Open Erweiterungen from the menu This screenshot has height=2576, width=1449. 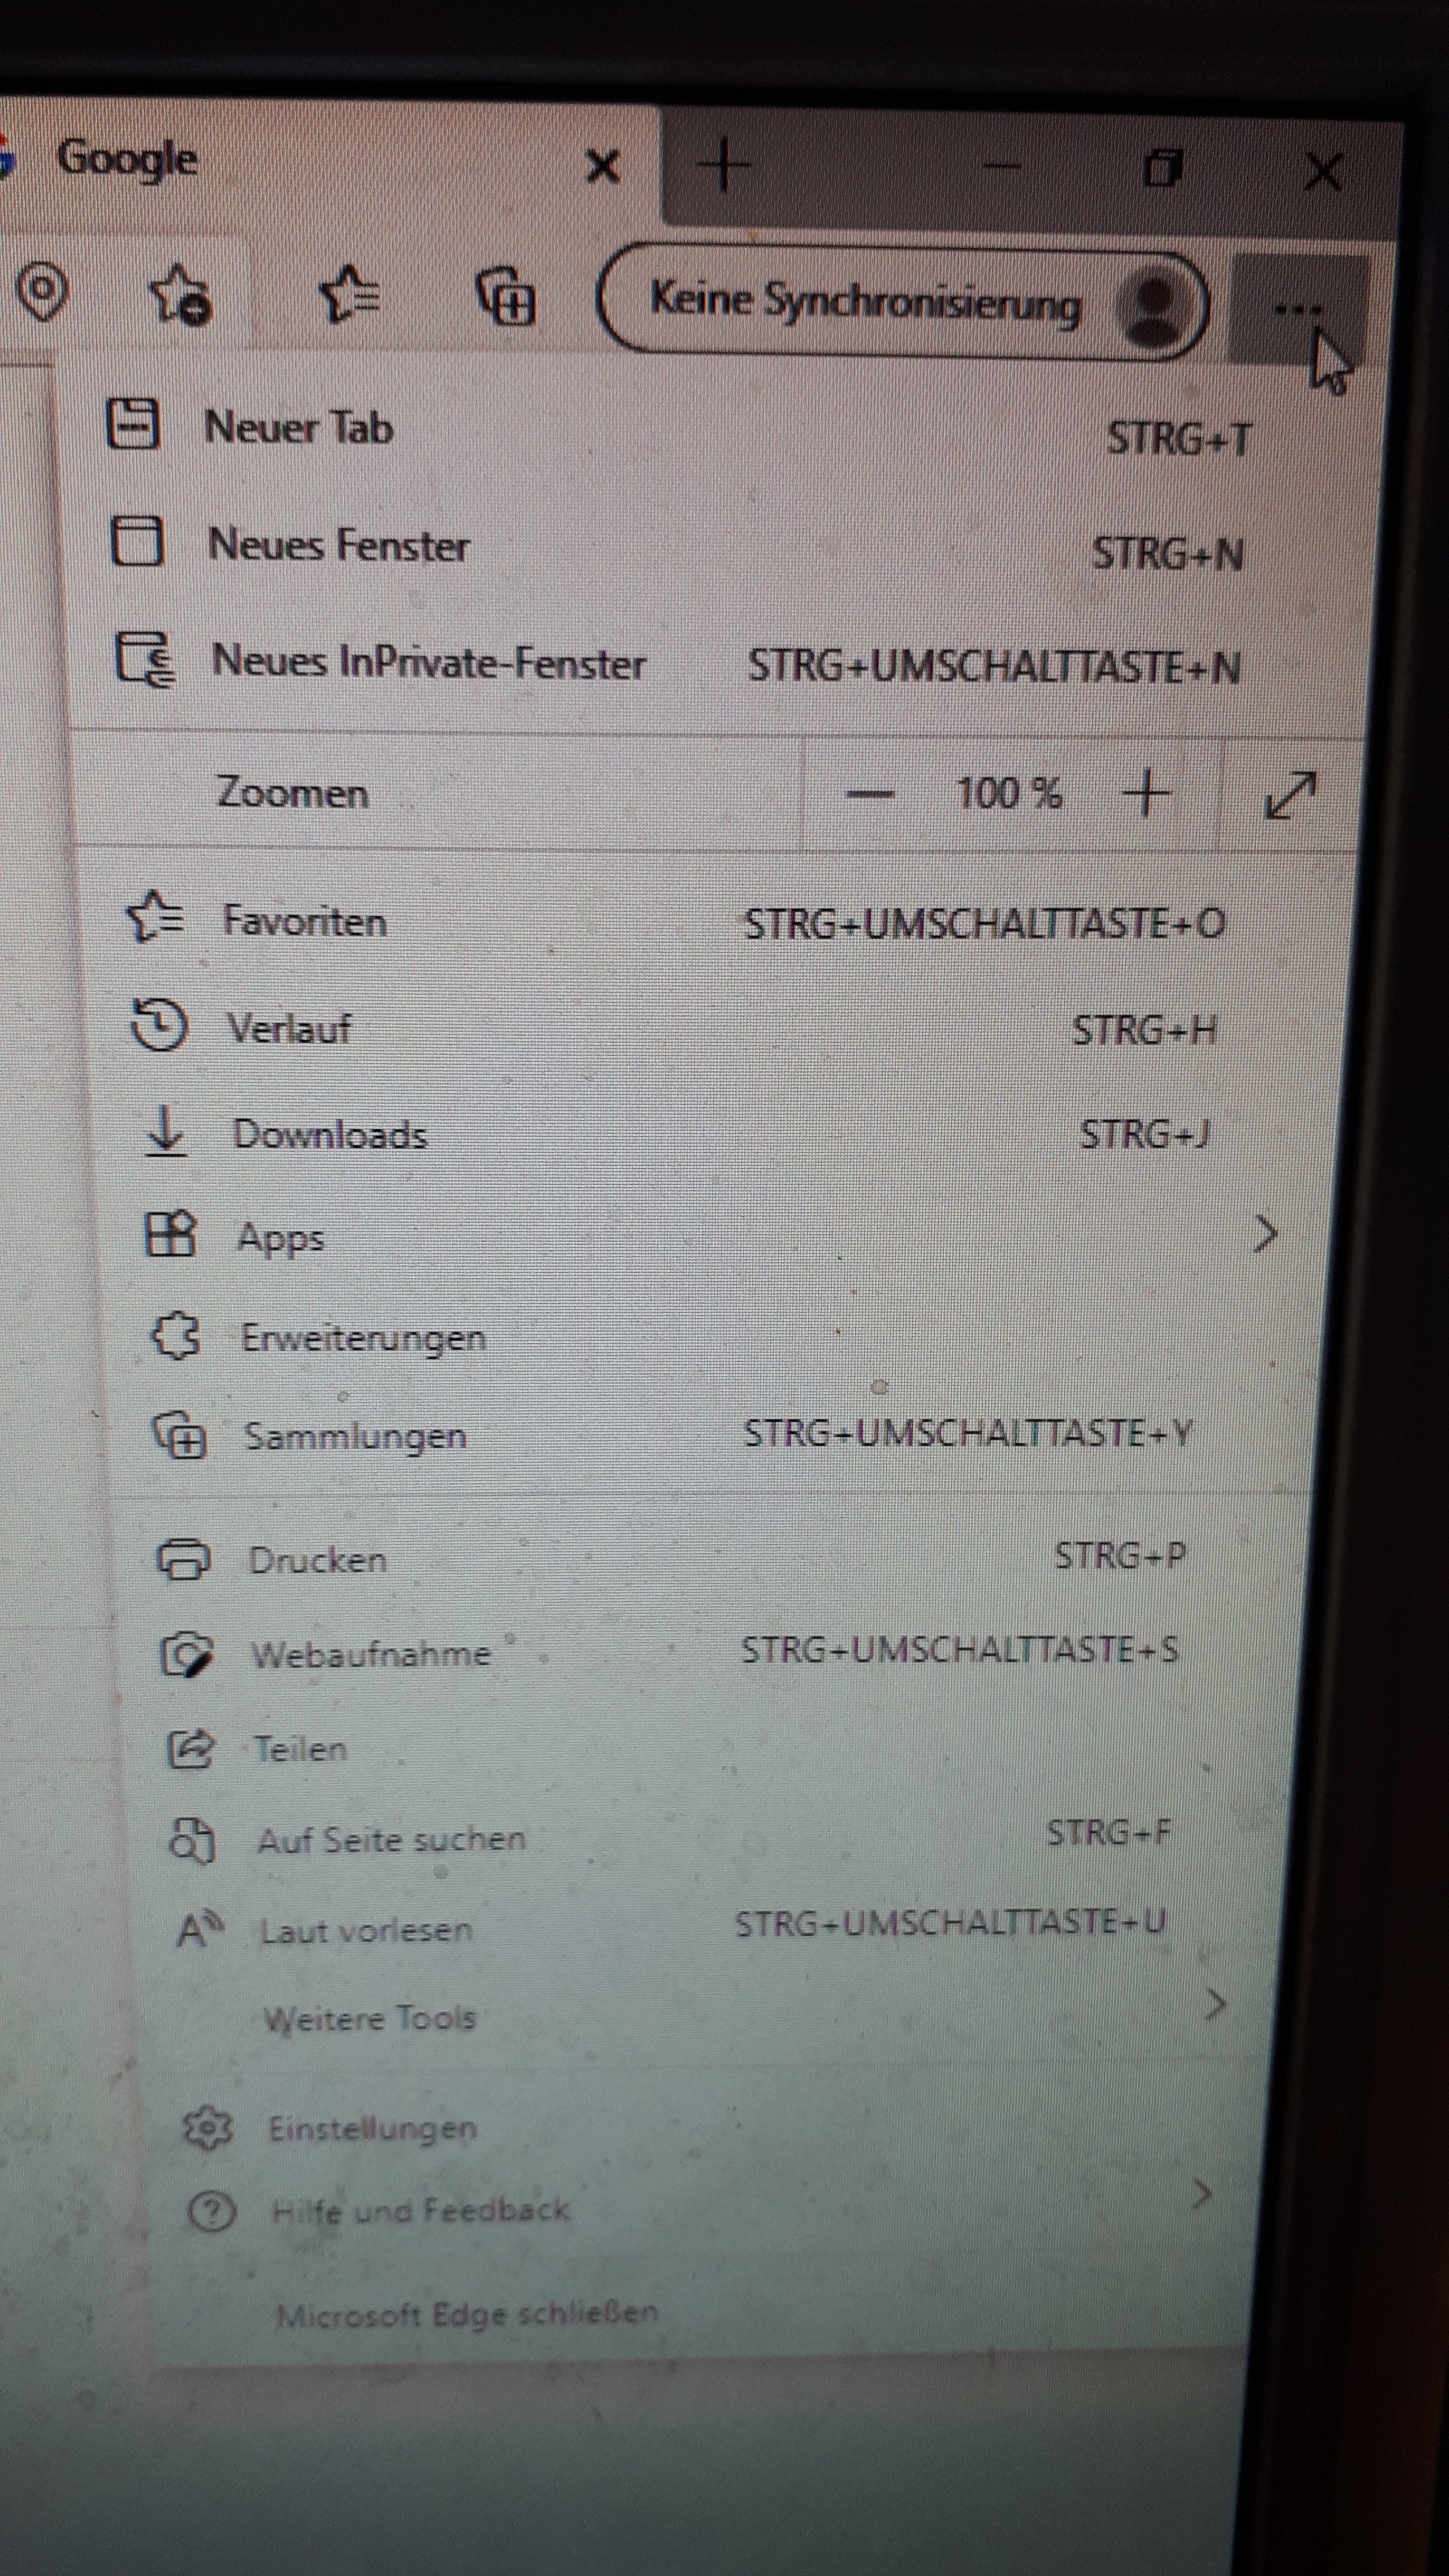[x=363, y=1338]
